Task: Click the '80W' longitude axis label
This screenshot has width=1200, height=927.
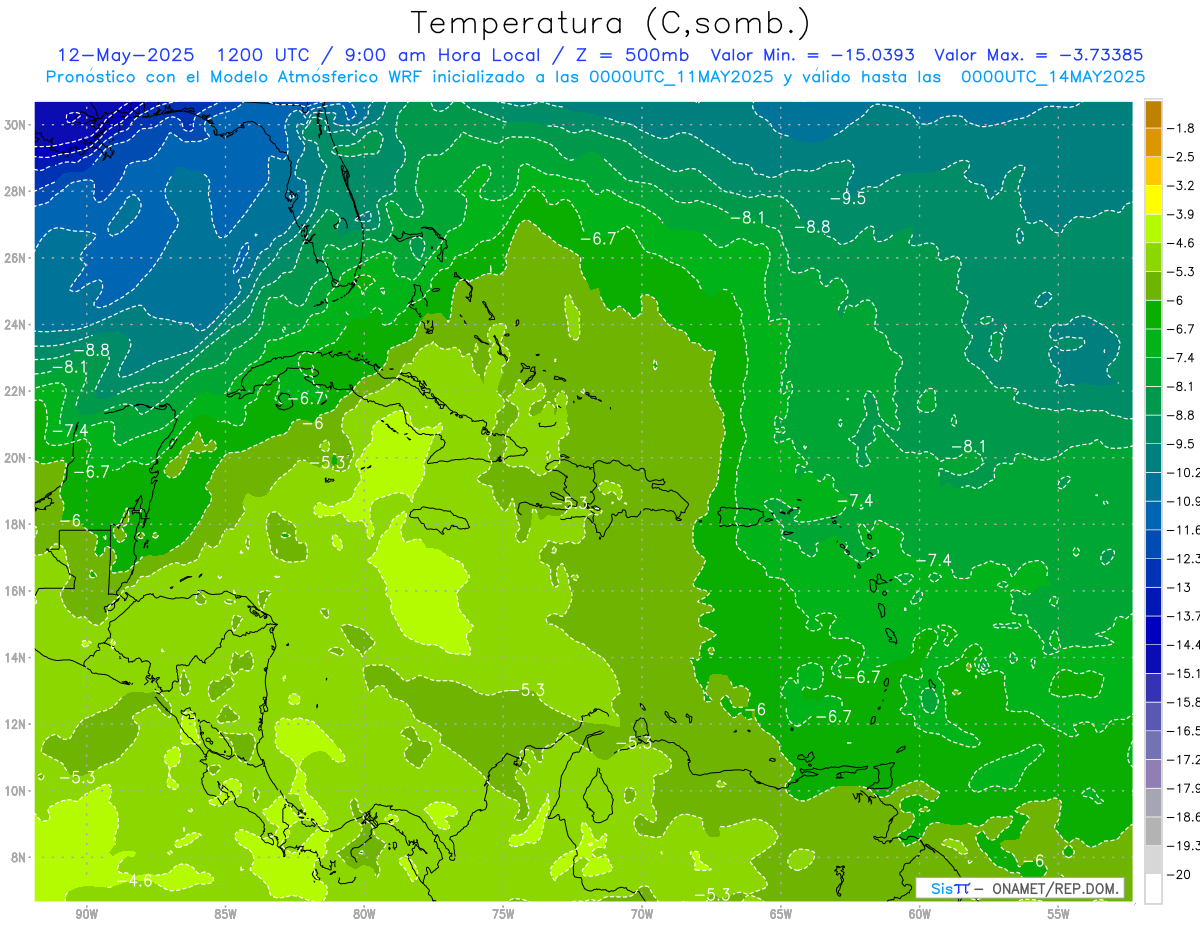Action: (x=364, y=914)
